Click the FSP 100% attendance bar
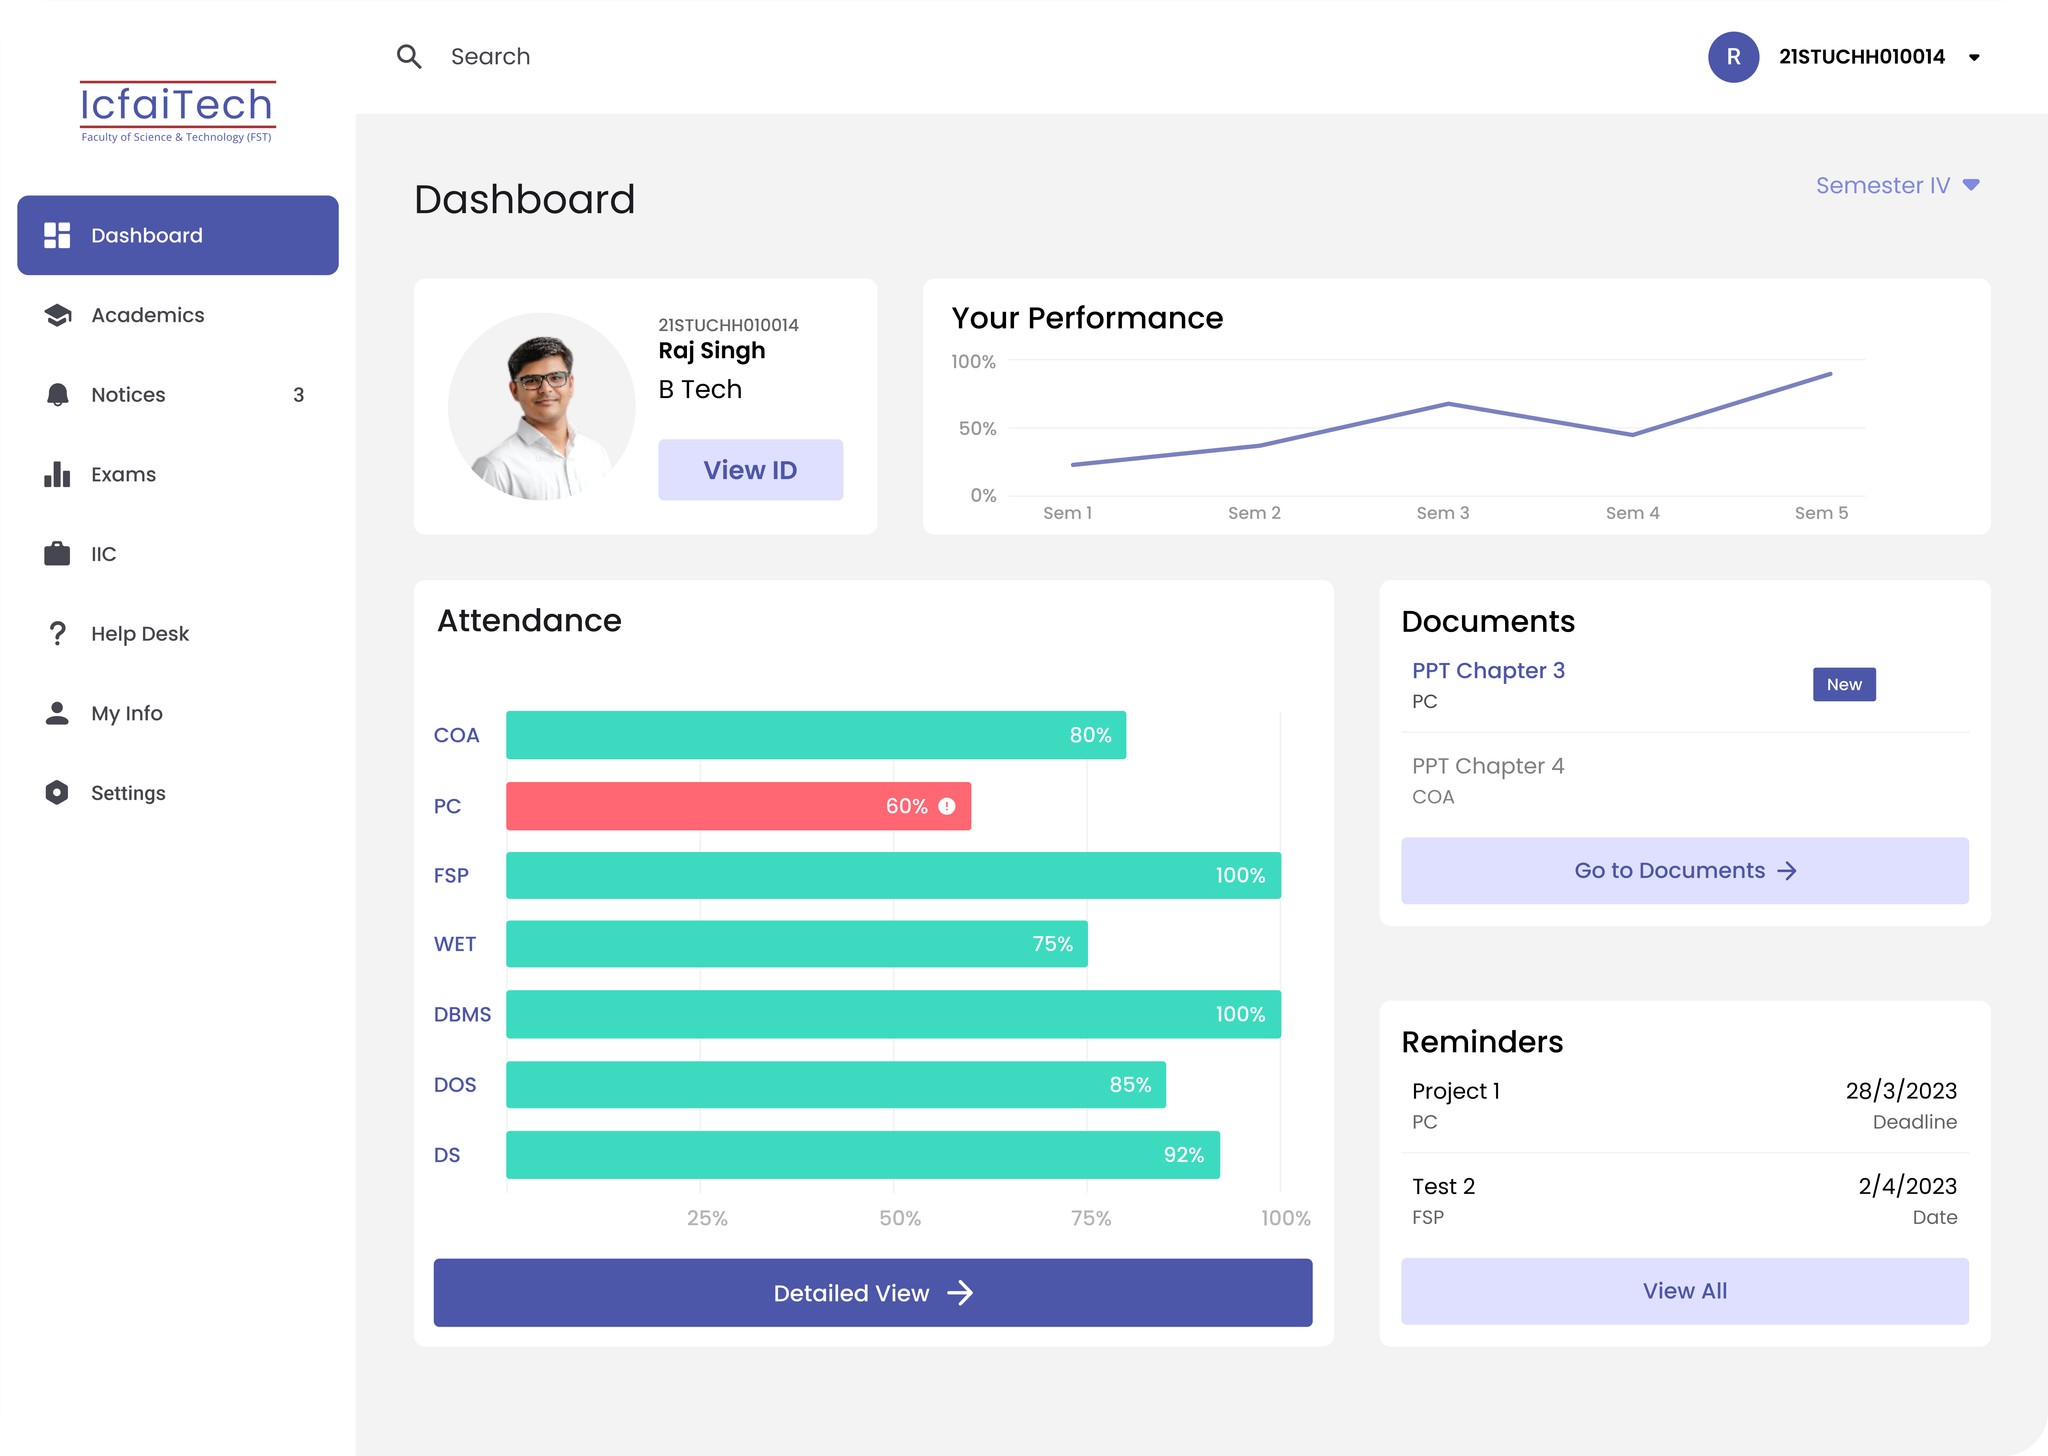The image size is (2048, 1456). (893, 875)
